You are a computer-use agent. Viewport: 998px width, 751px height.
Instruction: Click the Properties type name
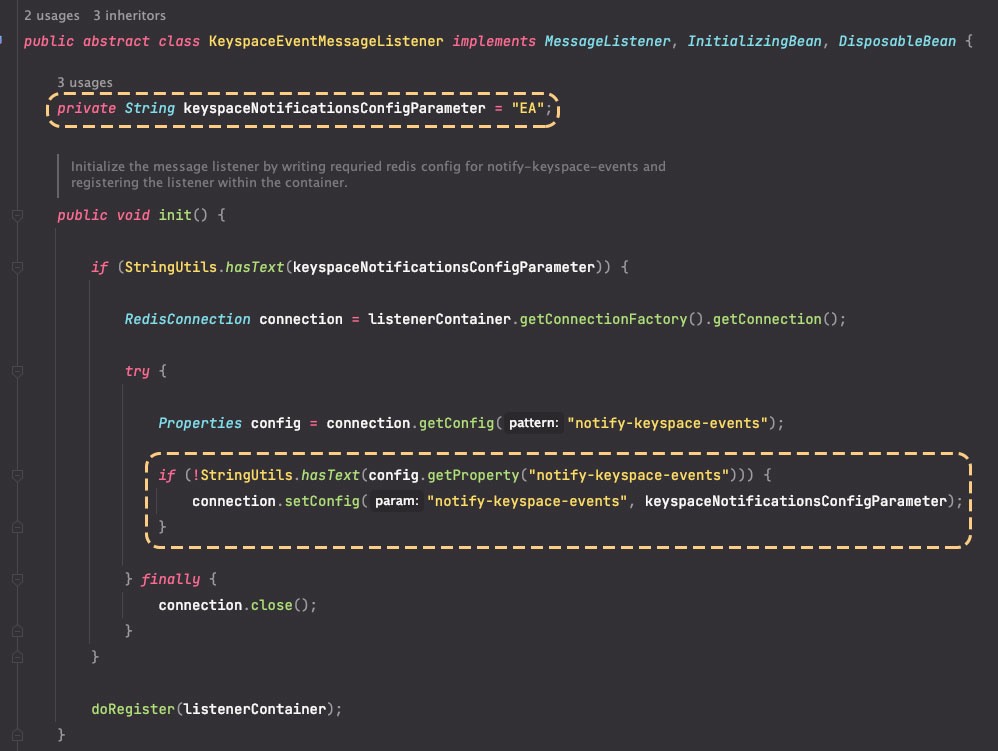coord(200,423)
